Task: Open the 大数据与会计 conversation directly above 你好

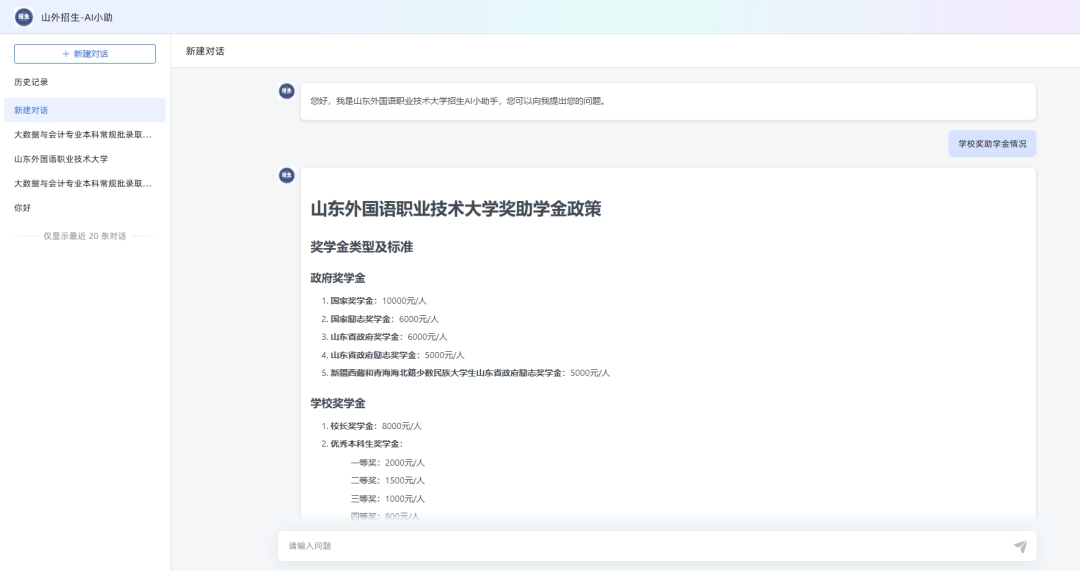Action: coord(83,184)
